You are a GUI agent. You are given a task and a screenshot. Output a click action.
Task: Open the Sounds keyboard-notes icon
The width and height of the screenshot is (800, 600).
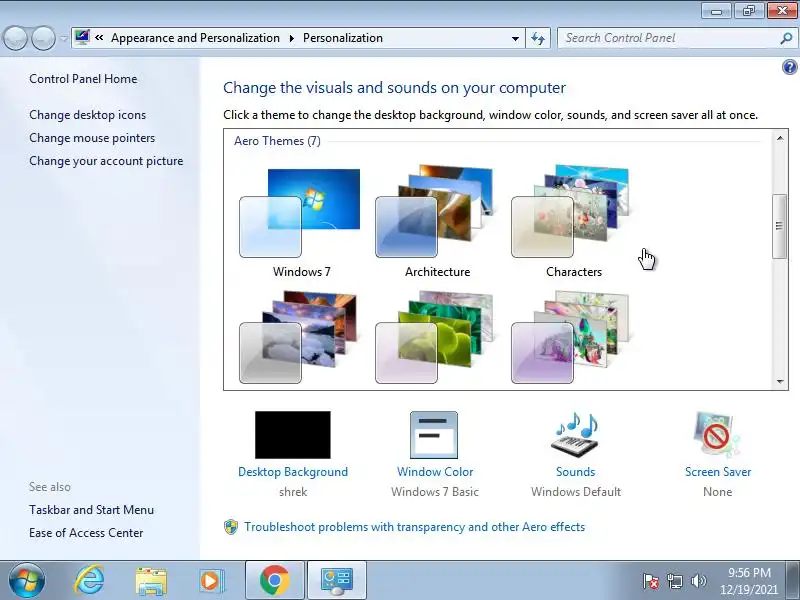click(x=575, y=435)
